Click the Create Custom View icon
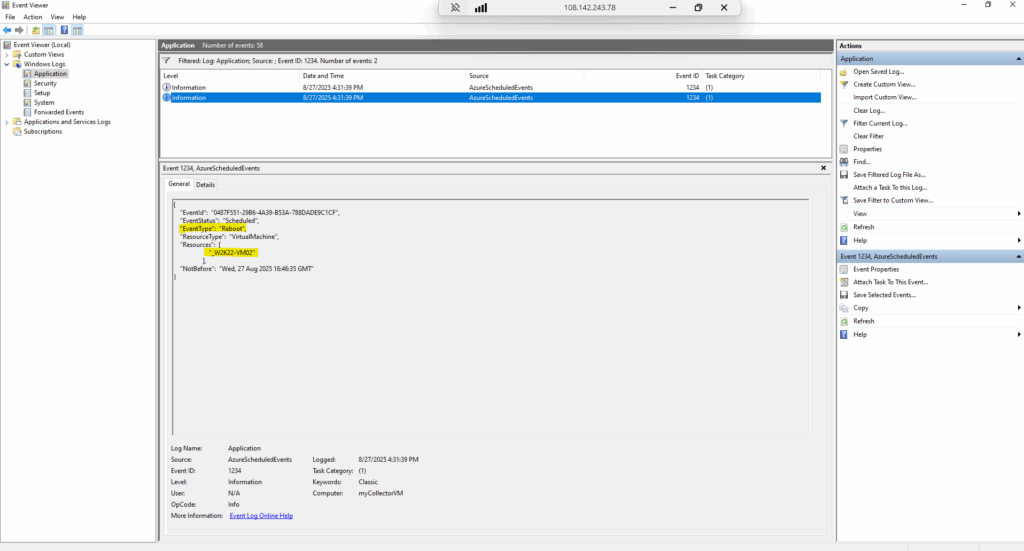The image size is (1024, 551). coord(844,84)
